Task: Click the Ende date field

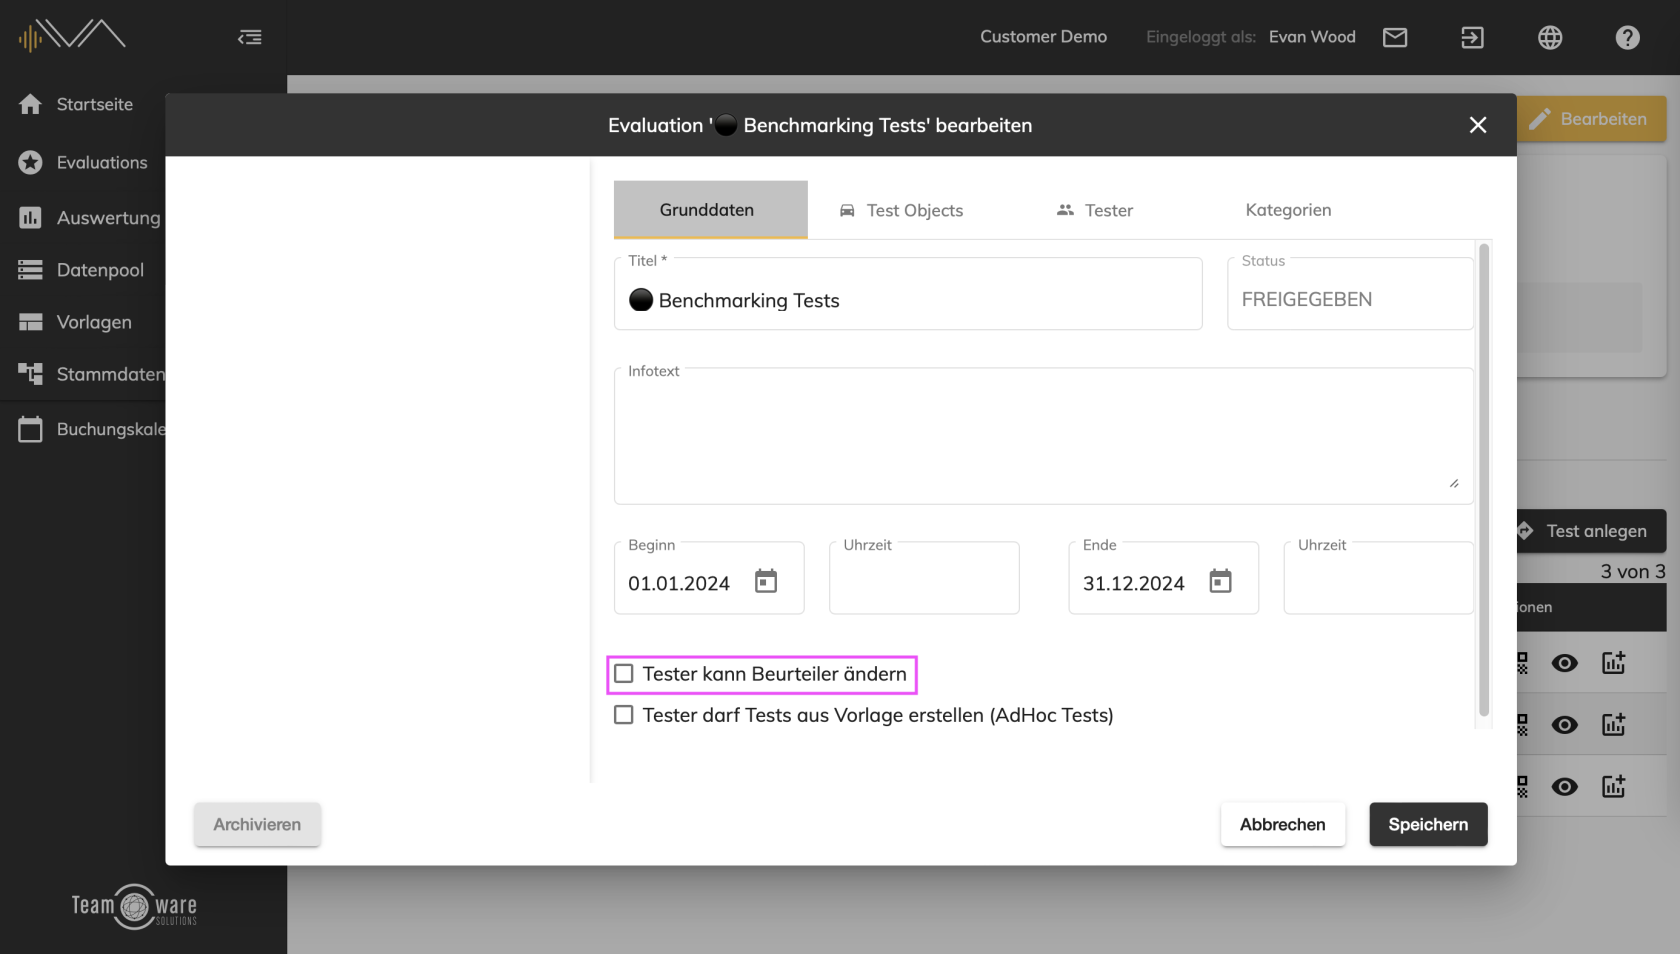Action: click(1163, 578)
